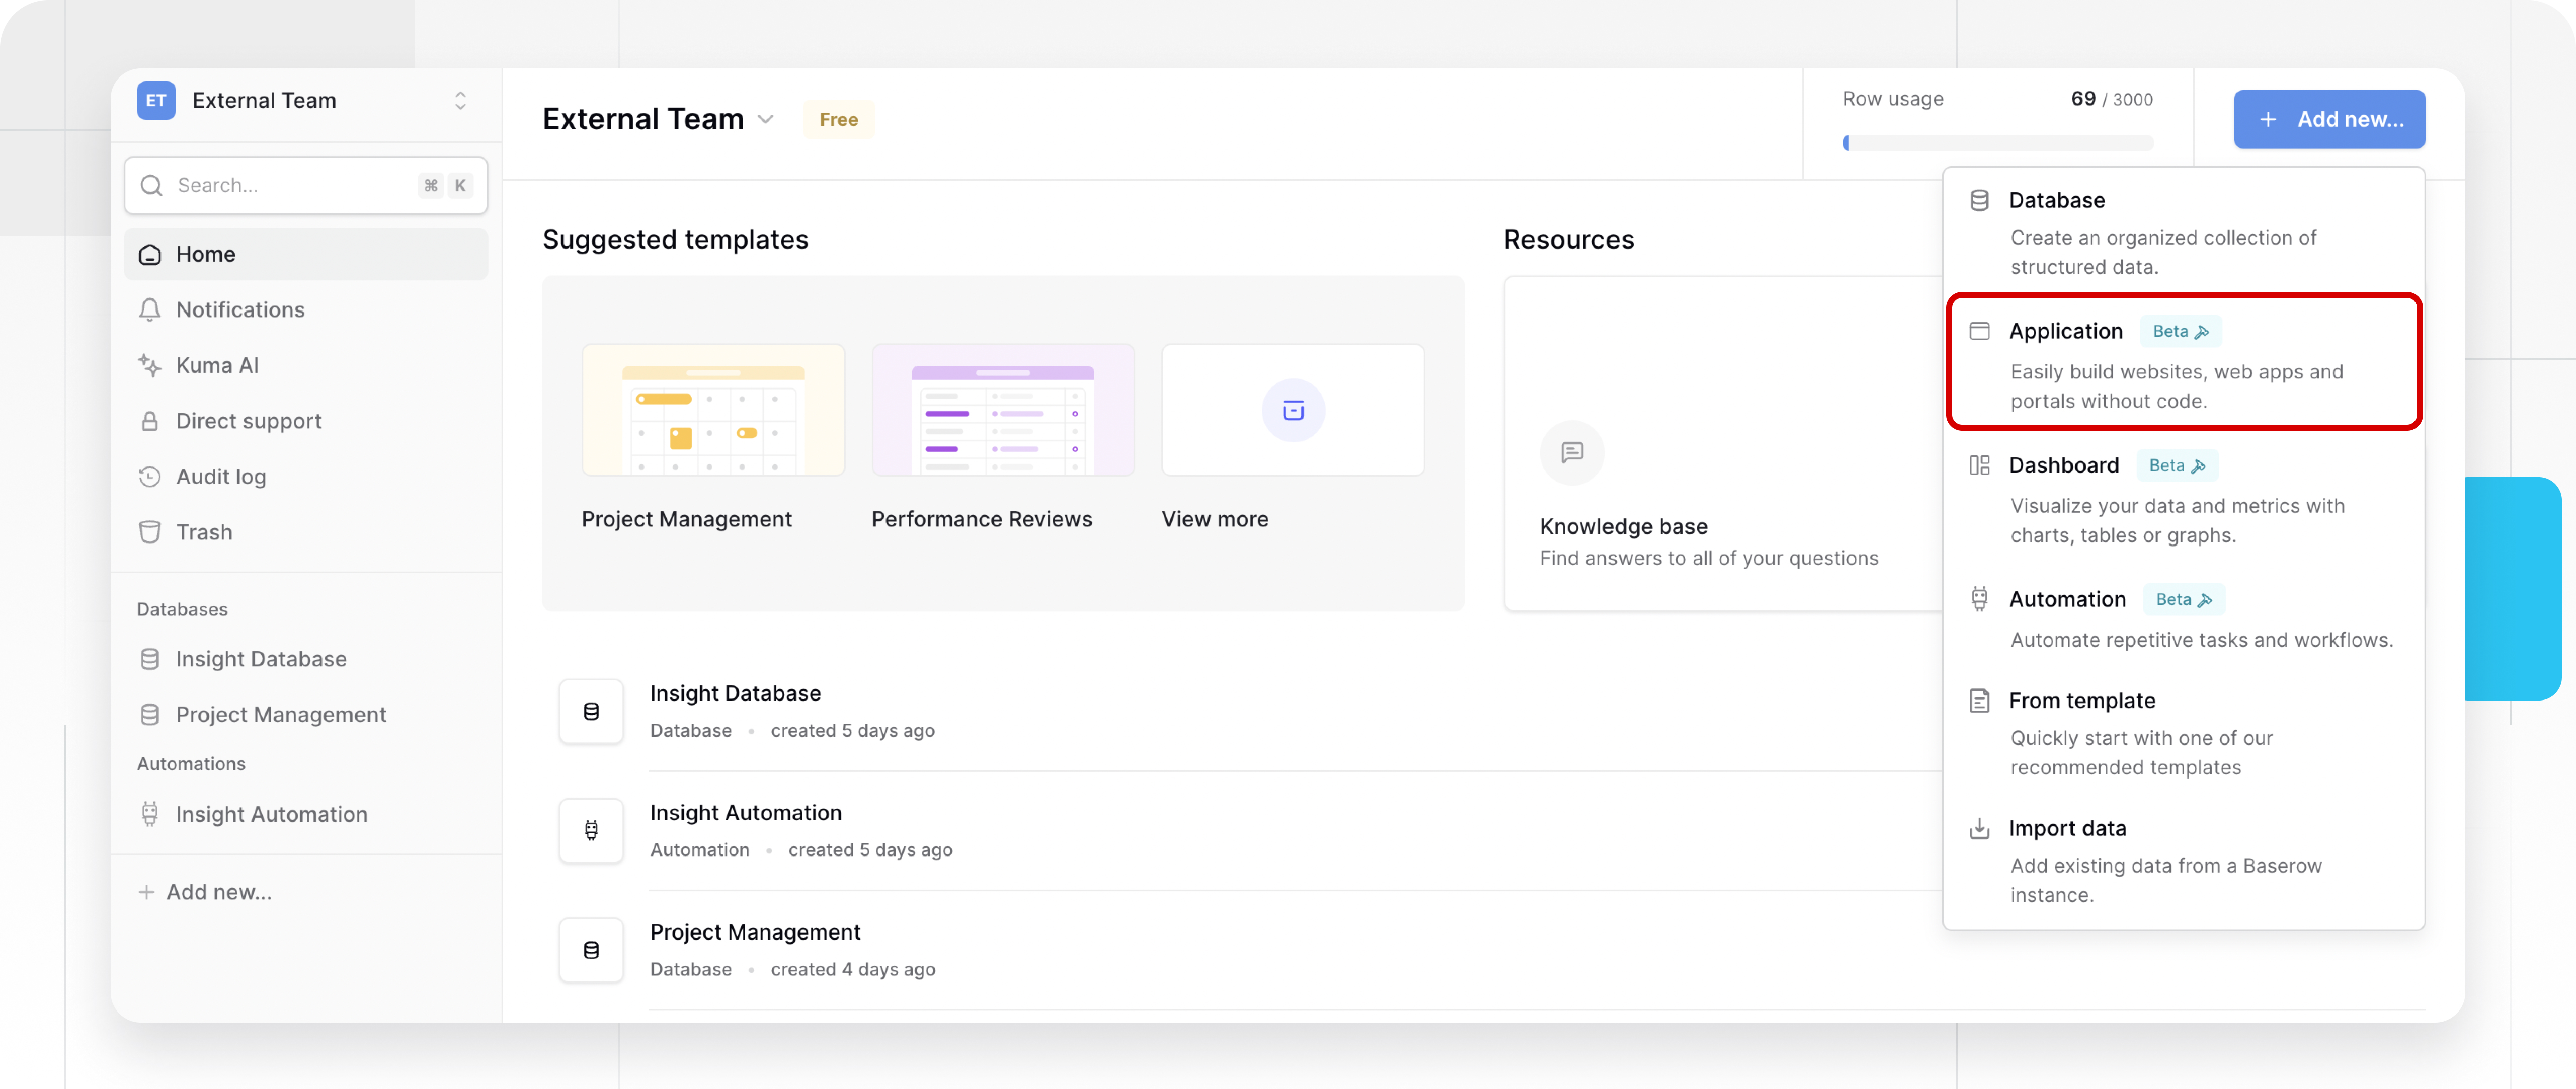Open Audit log via the history icon
This screenshot has height=1089, width=2576.
point(149,476)
